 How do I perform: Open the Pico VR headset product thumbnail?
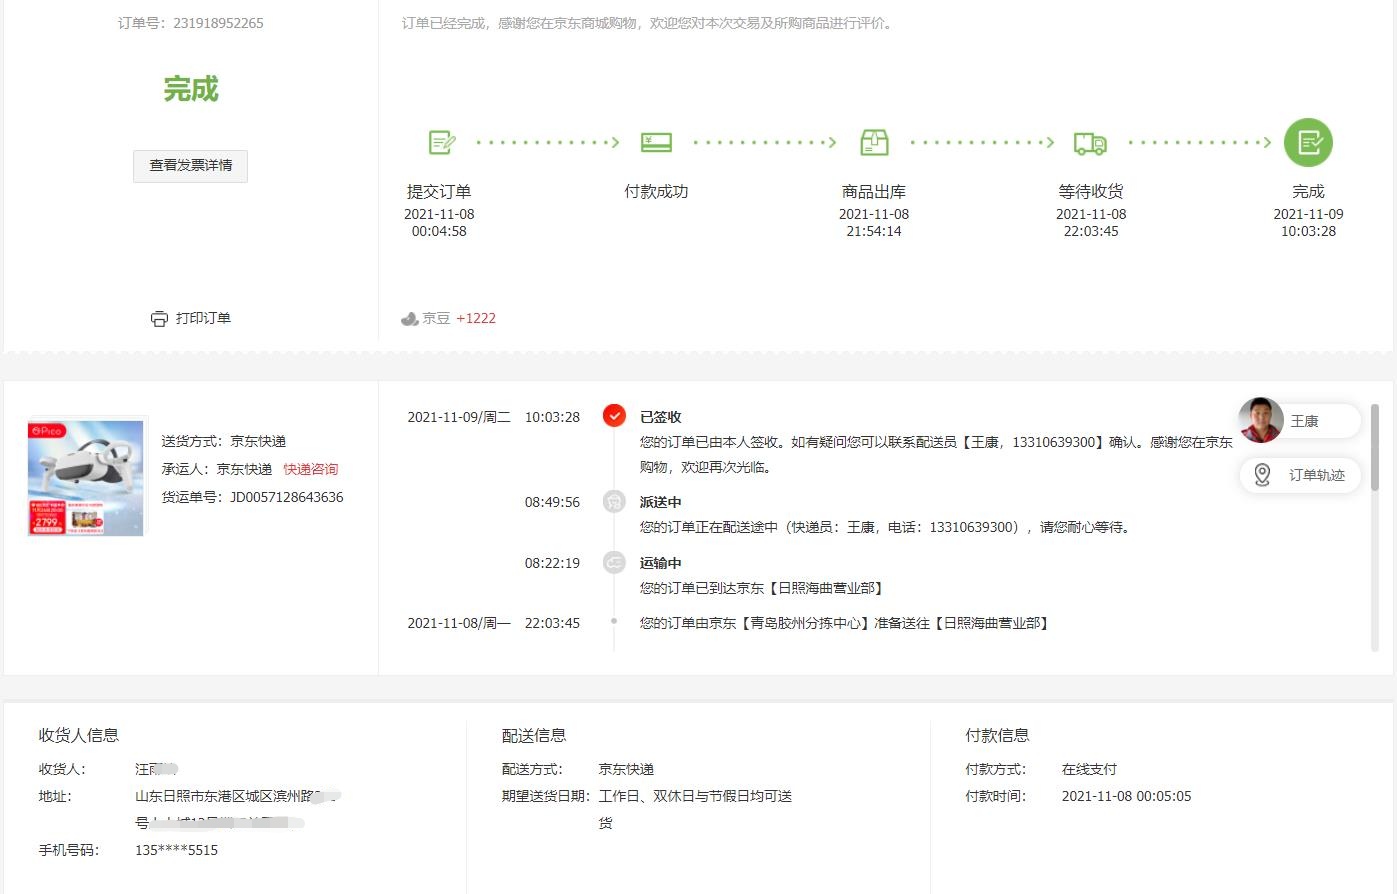86,477
